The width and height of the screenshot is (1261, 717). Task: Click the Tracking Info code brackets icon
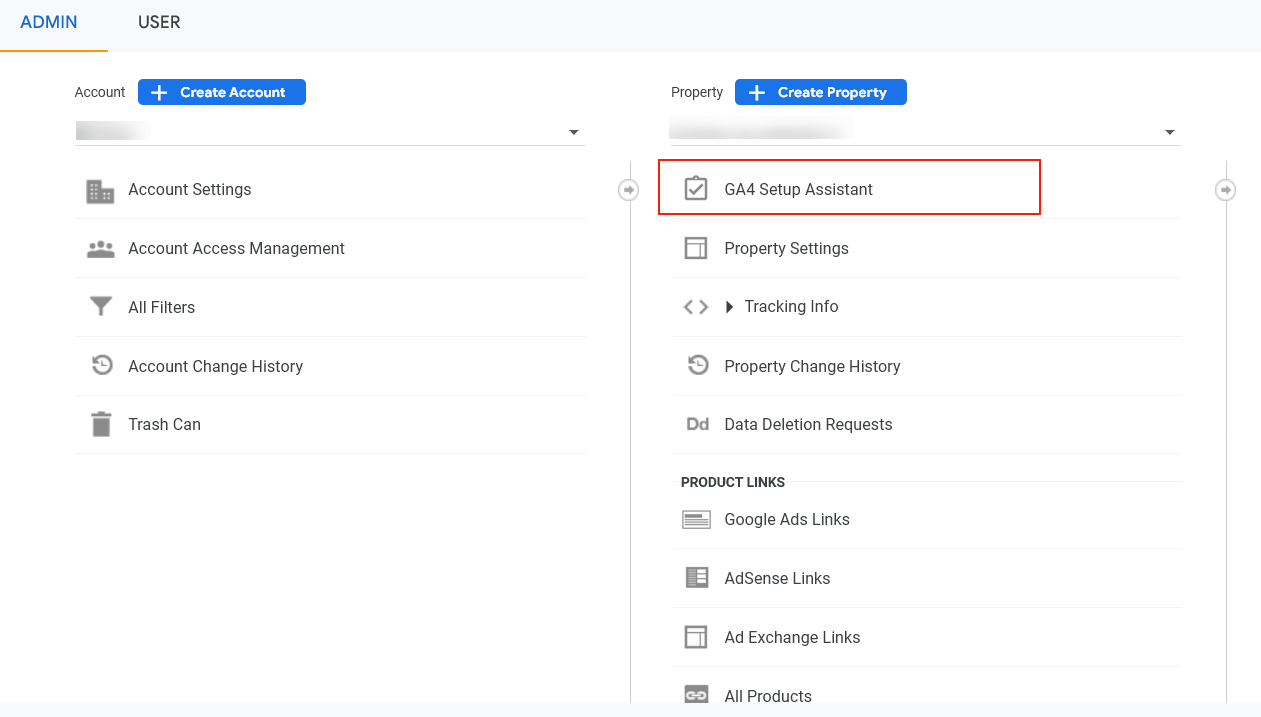pos(695,306)
